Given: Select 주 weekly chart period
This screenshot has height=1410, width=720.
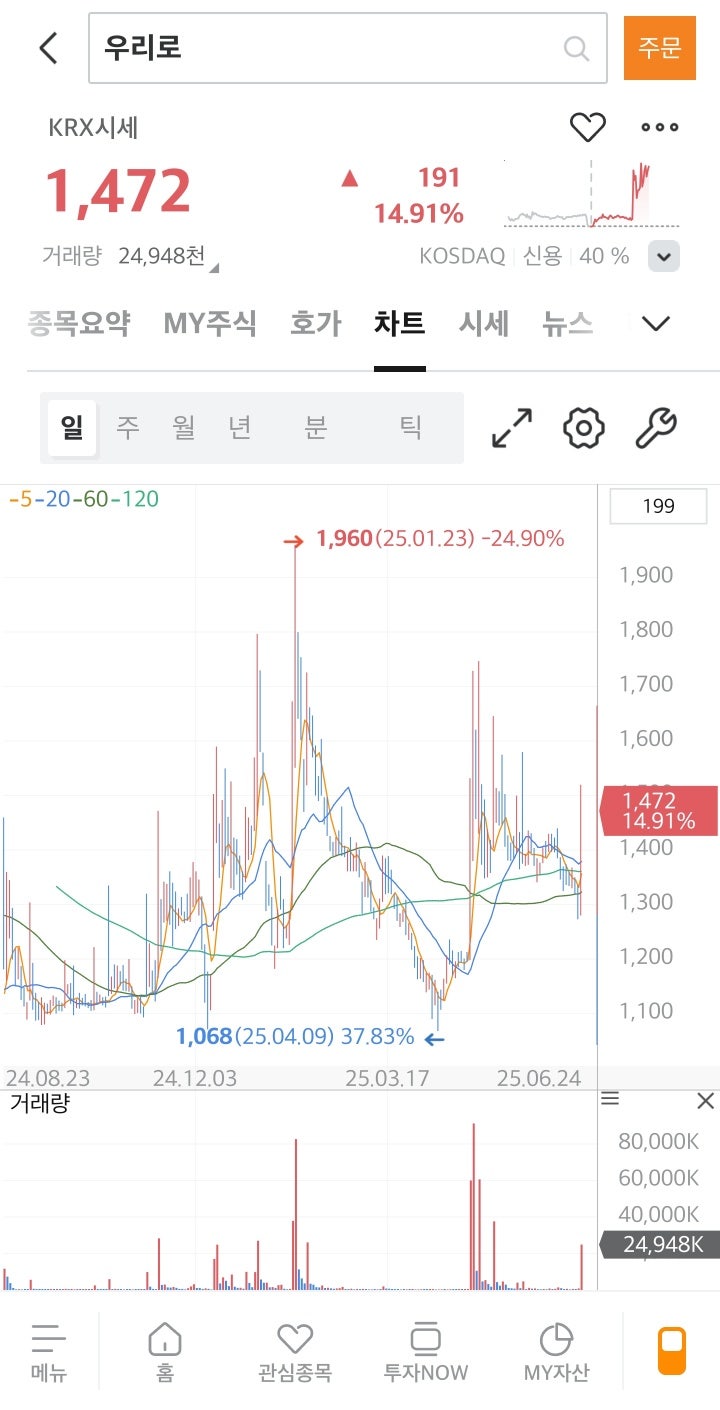Looking at the screenshot, I should tap(128, 428).
